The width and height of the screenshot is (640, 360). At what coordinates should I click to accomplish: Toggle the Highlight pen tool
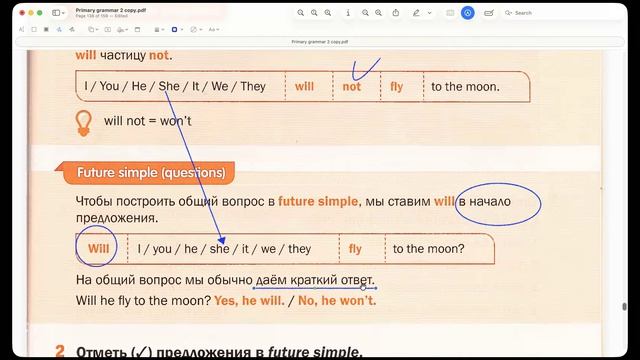click(x=416, y=13)
